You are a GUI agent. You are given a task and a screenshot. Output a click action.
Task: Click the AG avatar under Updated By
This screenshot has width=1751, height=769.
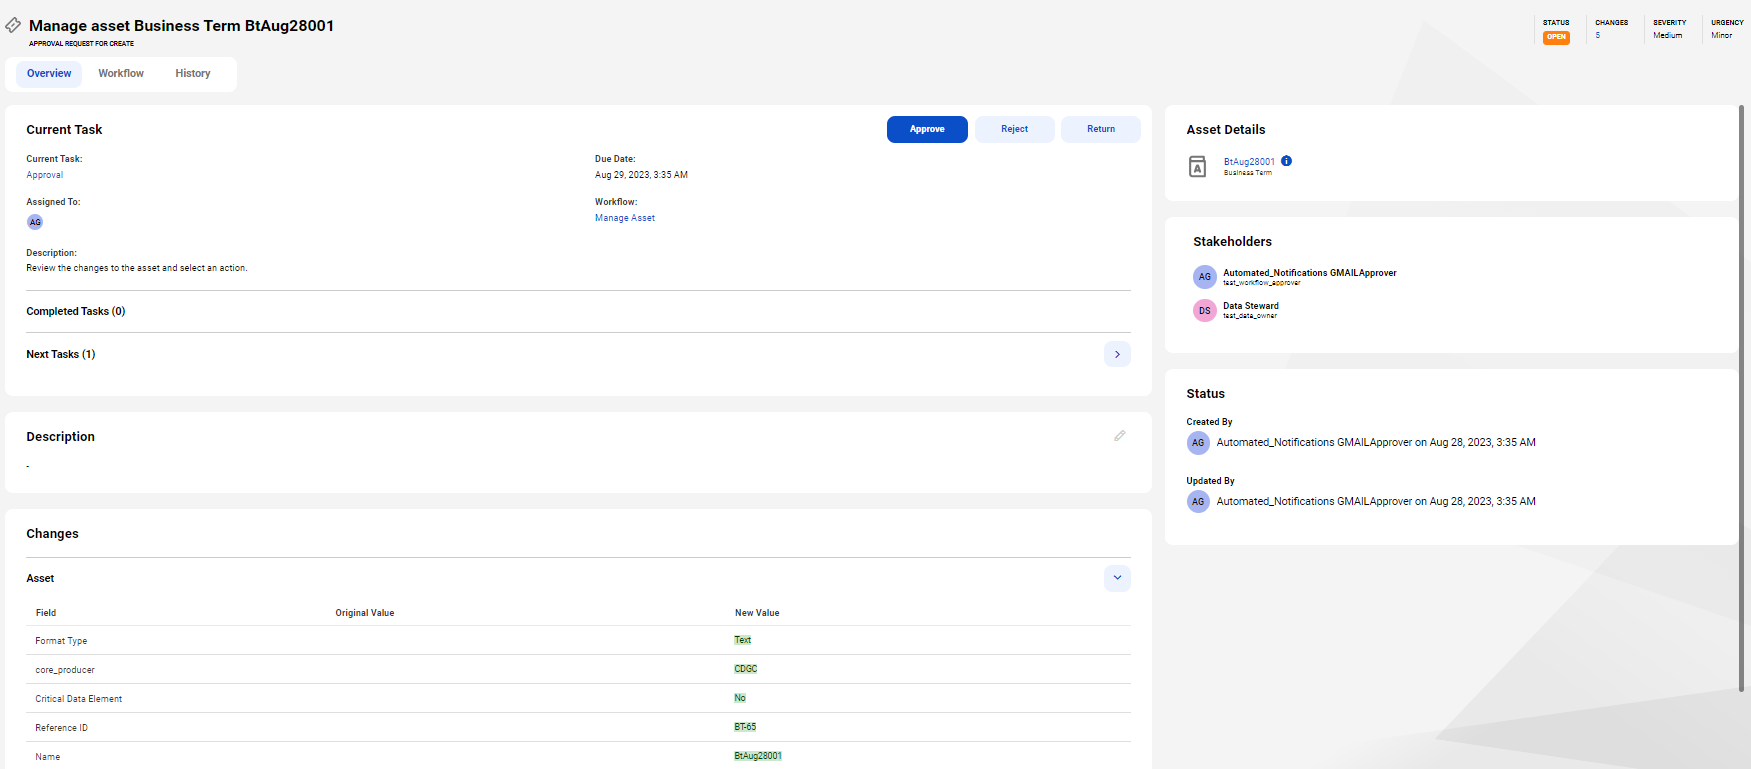(1198, 502)
